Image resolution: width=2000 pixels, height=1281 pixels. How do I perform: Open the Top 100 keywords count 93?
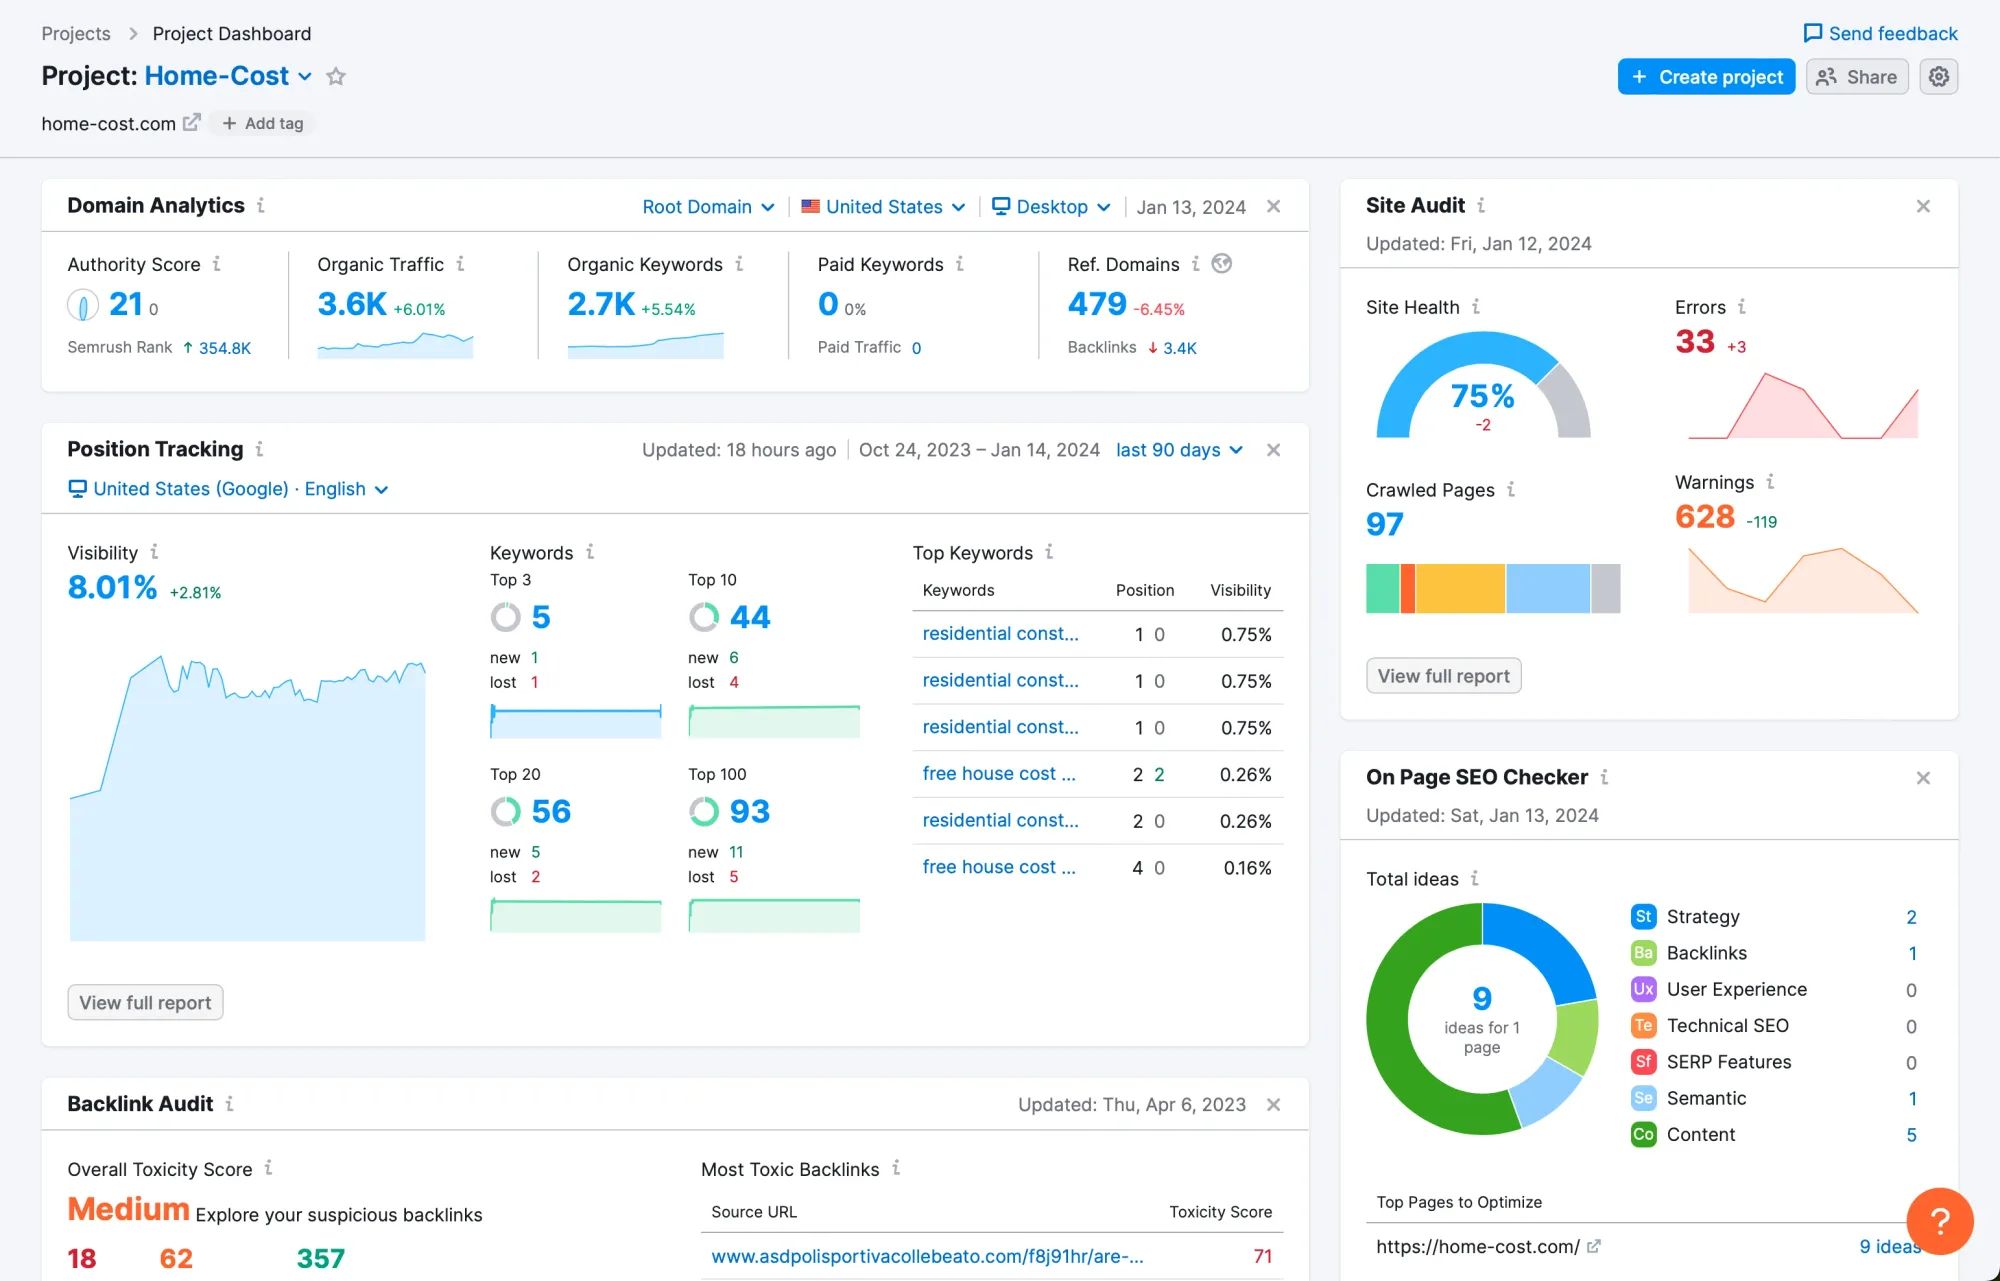[750, 811]
